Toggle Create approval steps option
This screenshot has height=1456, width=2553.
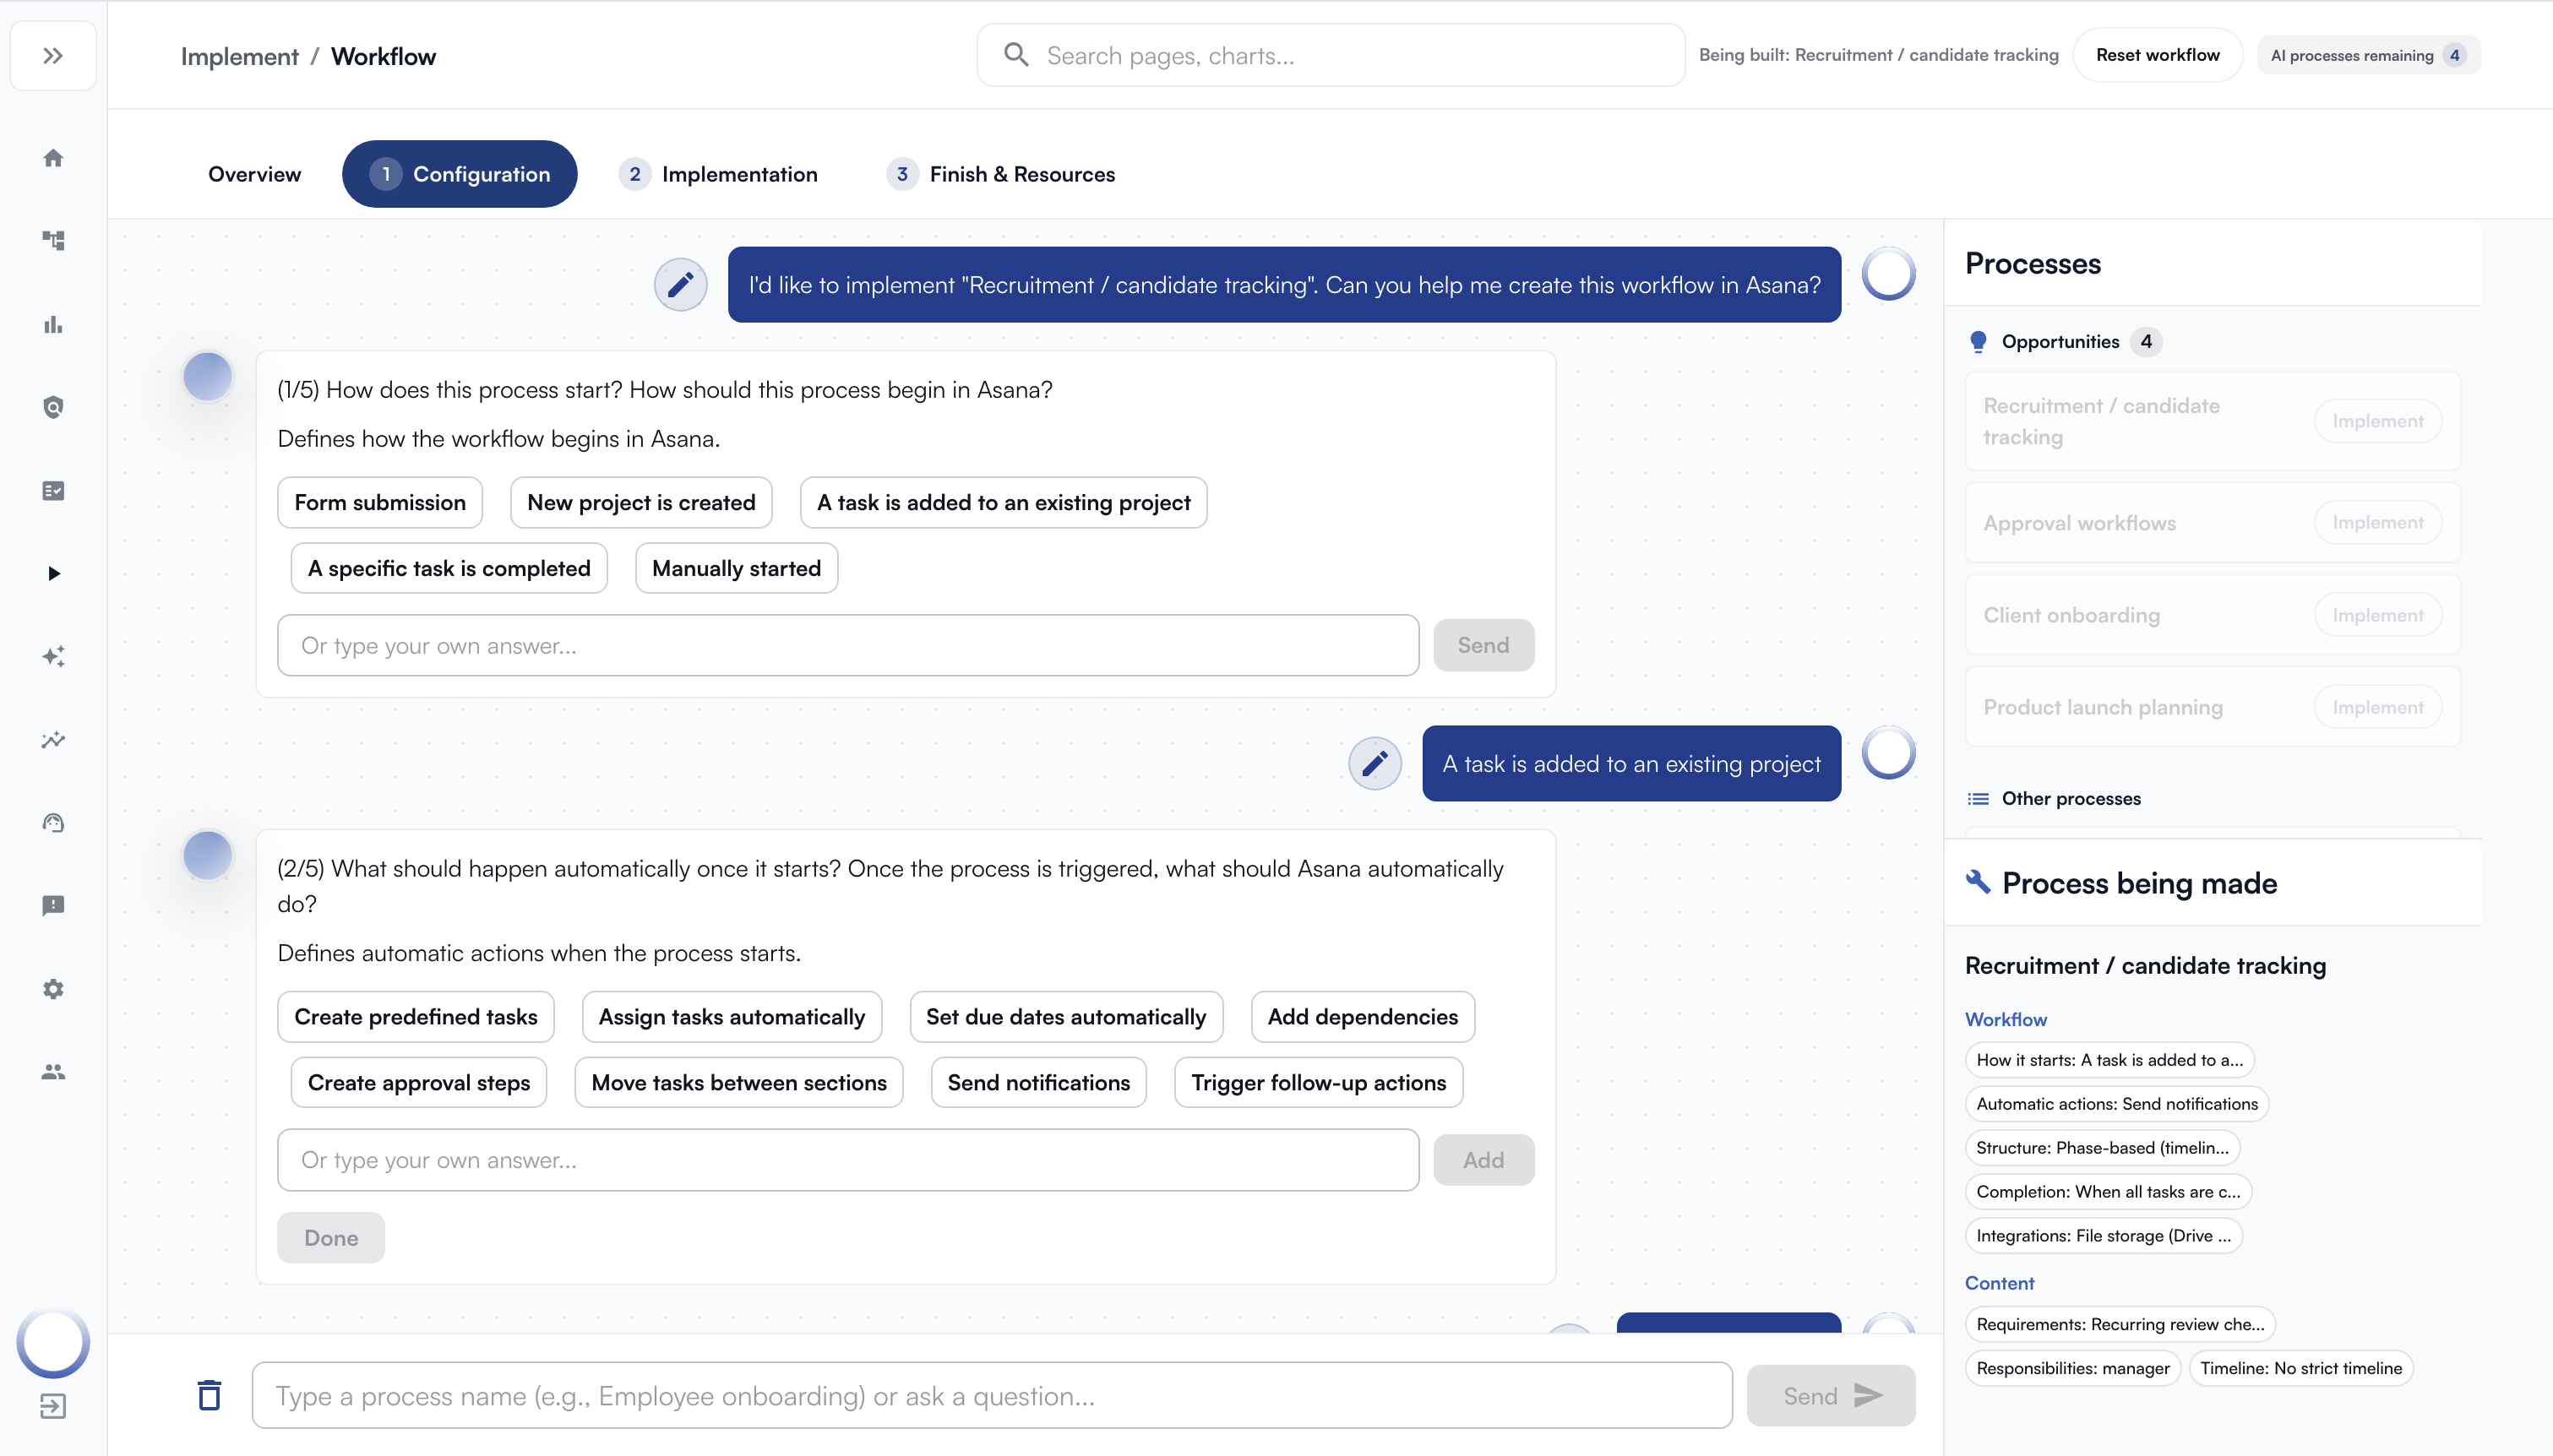418,1083
